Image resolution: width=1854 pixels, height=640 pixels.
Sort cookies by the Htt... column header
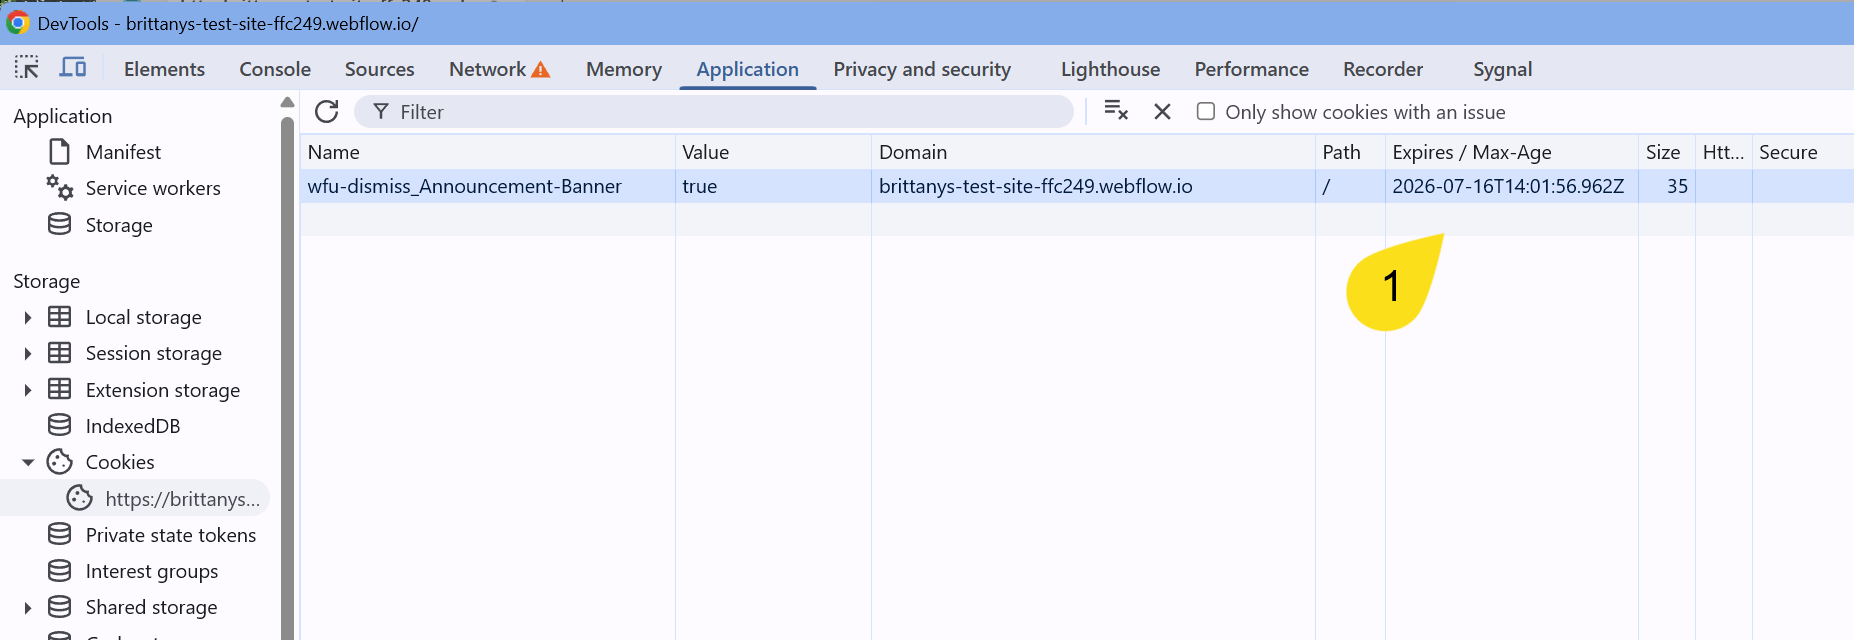click(1724, 152)
